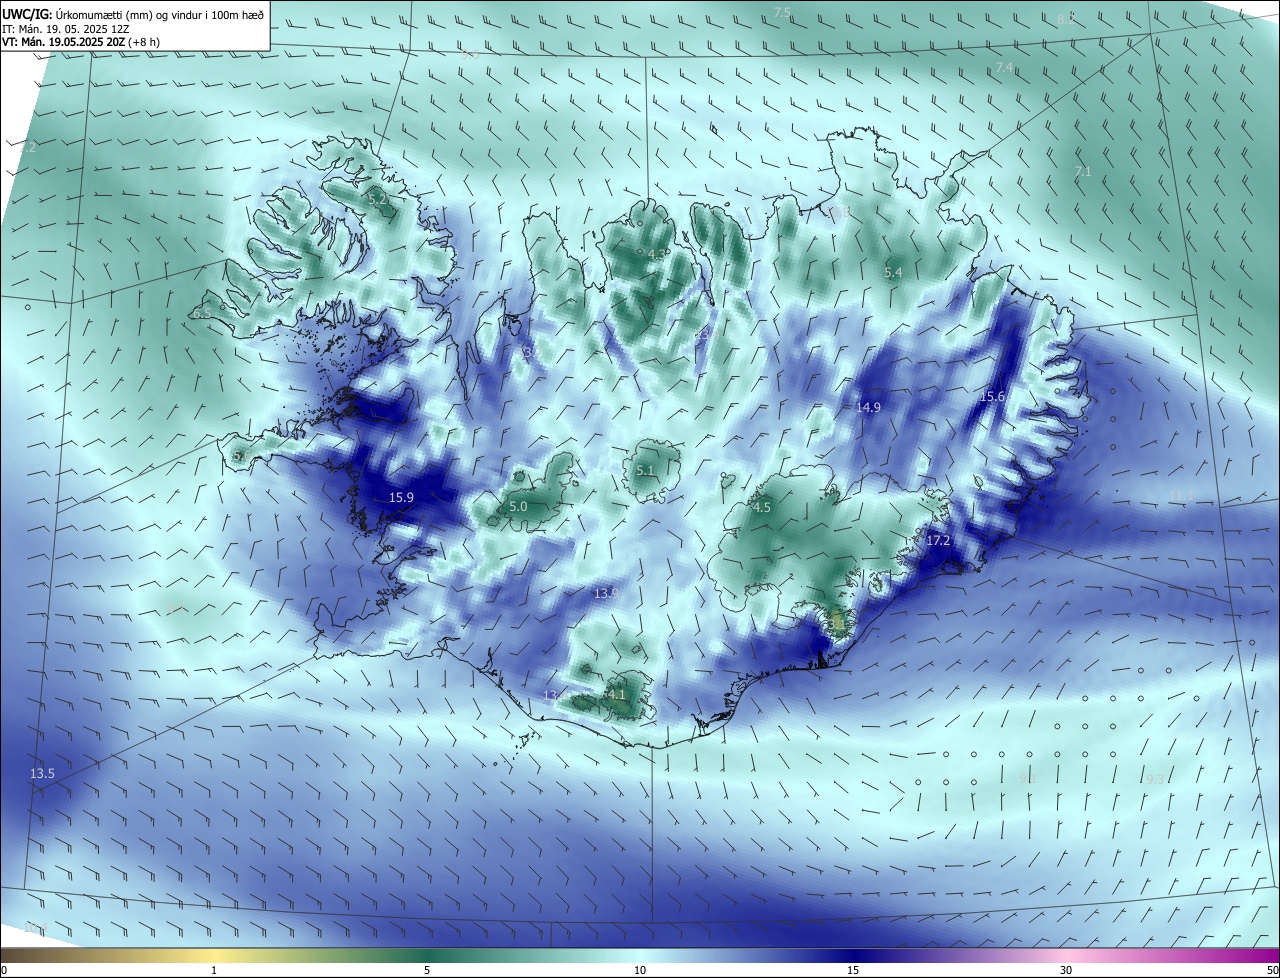The height and width of the screenshot is (978, 1280).
Task: Click the 13.5 value over the southwest ocean
Action: (42, 774)
